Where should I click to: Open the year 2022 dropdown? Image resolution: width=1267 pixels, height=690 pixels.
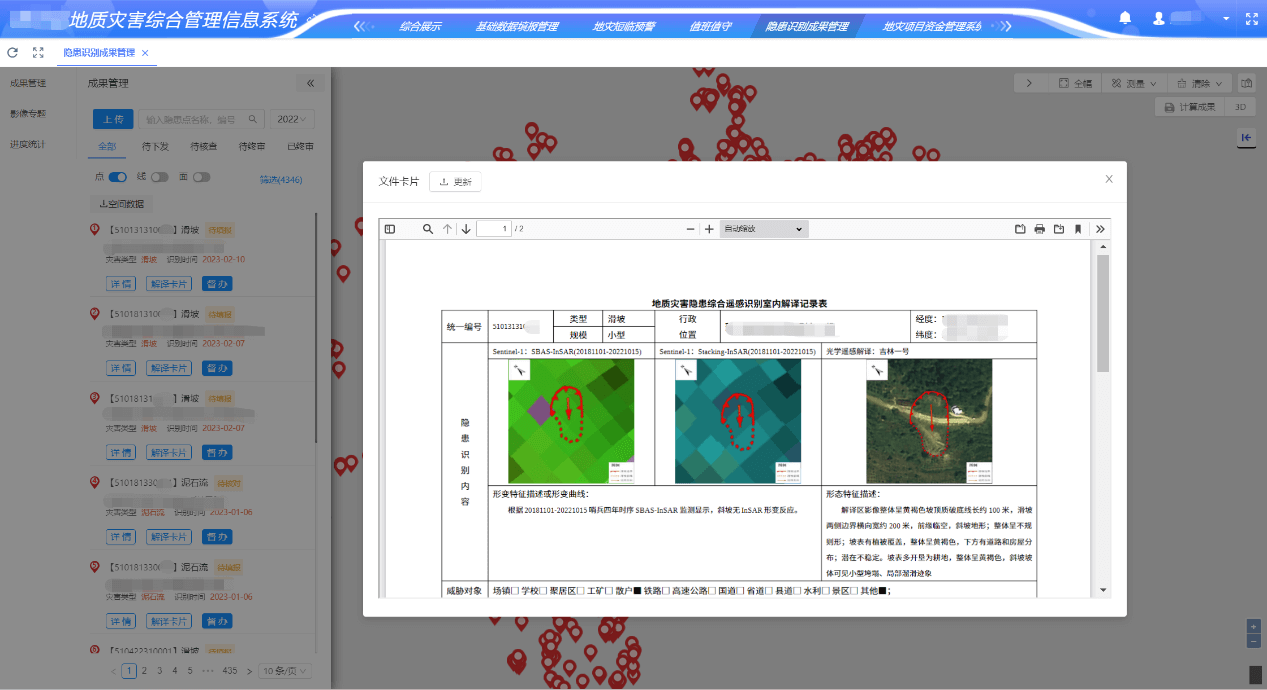[293, 119]
